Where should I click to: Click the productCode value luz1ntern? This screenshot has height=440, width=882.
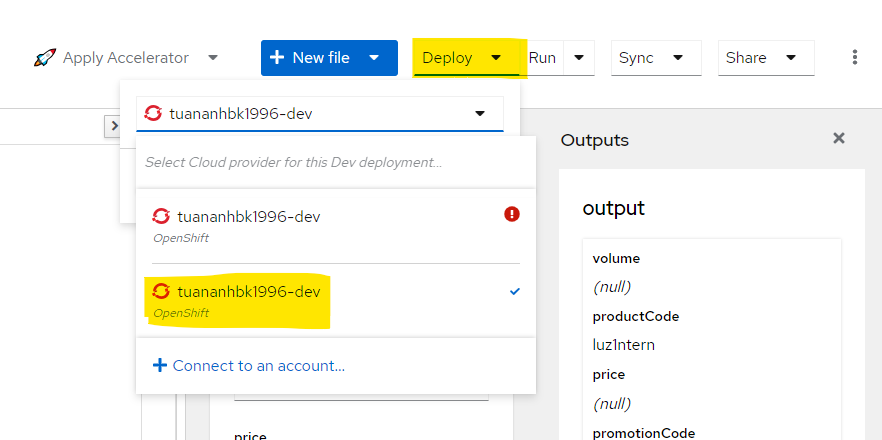[x=623, y=345]
